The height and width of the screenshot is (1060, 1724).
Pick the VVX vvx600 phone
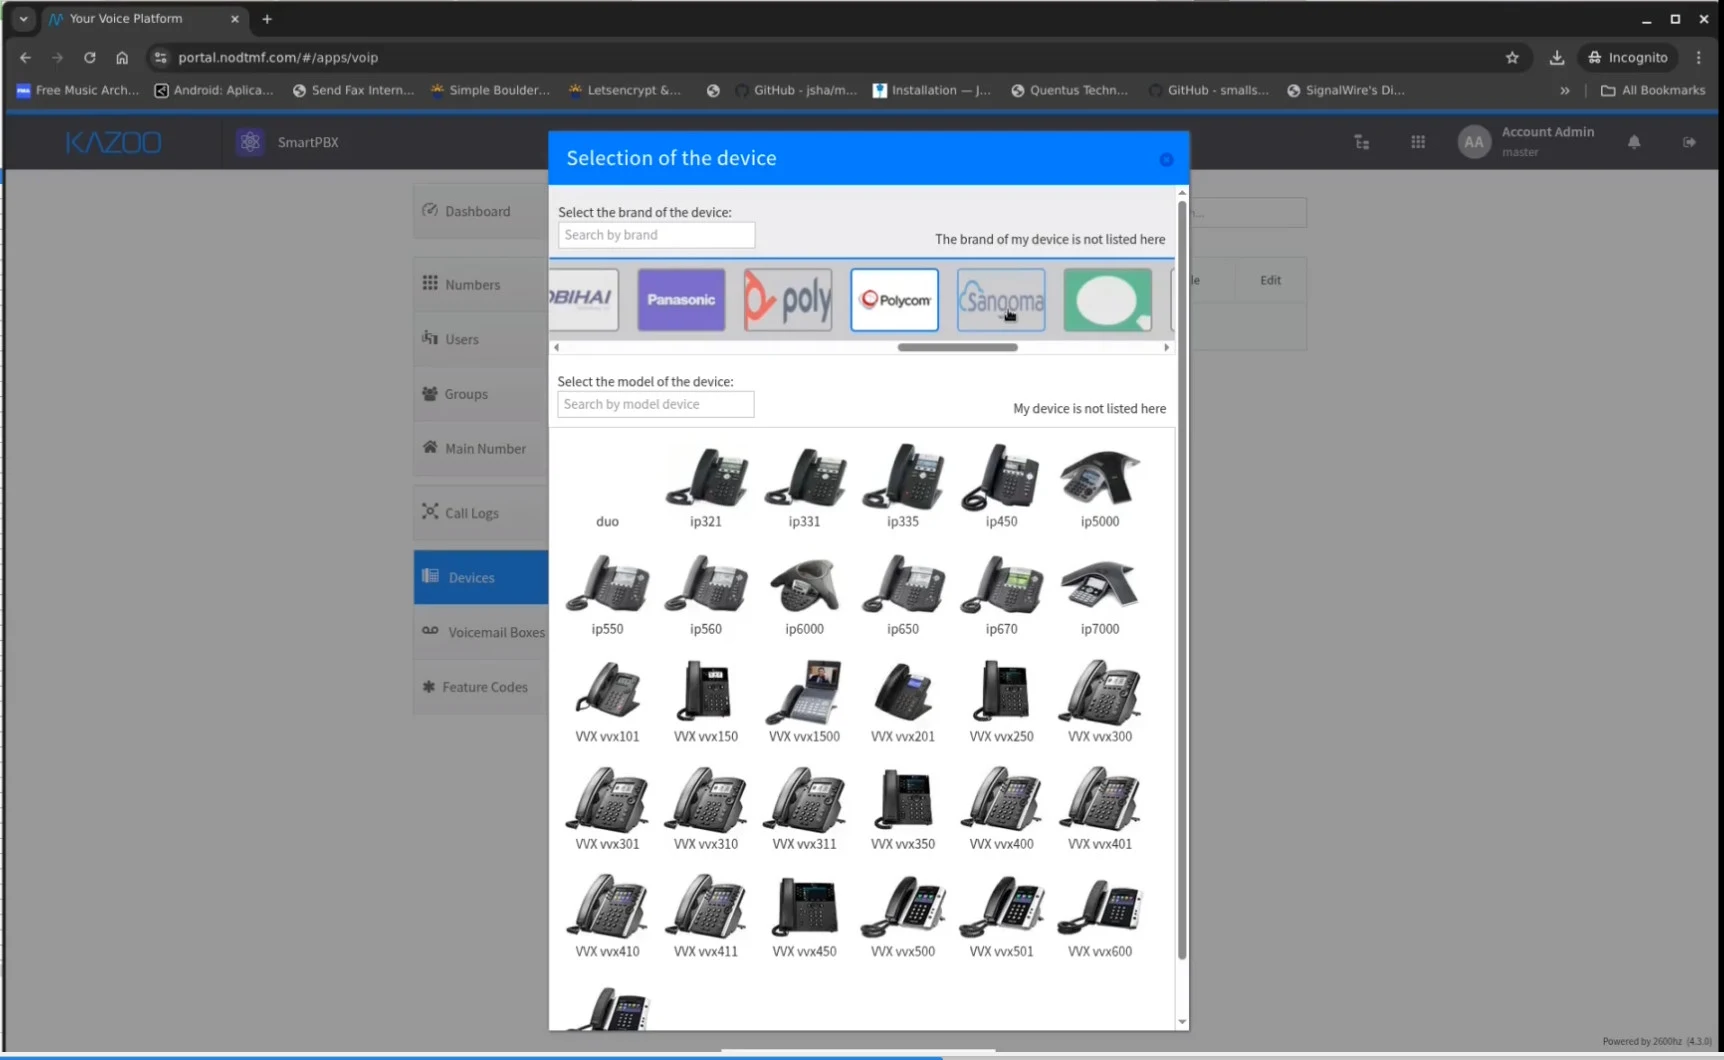[x=1100, y=917]
